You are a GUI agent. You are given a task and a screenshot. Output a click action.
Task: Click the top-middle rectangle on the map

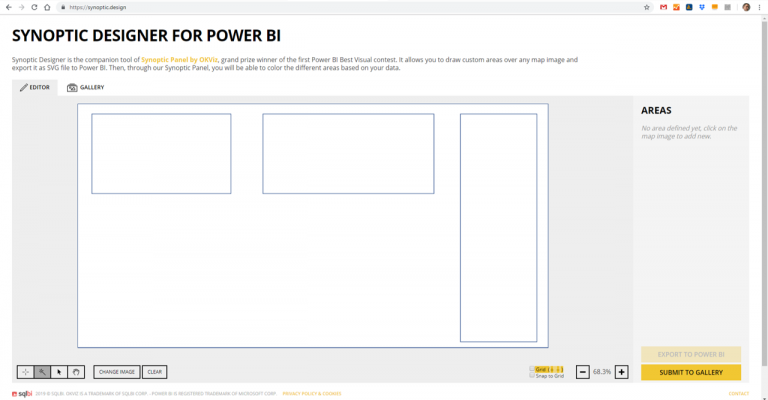coord(348,154)
